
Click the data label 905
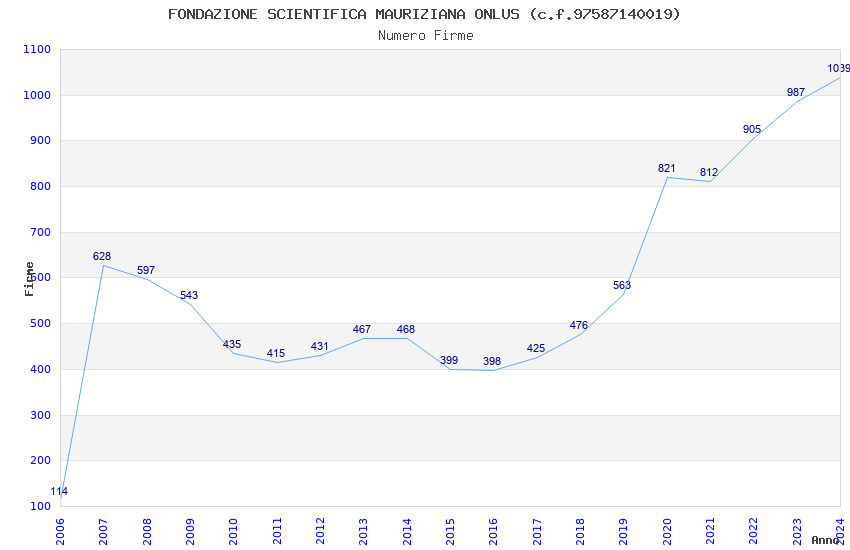click(x=752, y=130)
